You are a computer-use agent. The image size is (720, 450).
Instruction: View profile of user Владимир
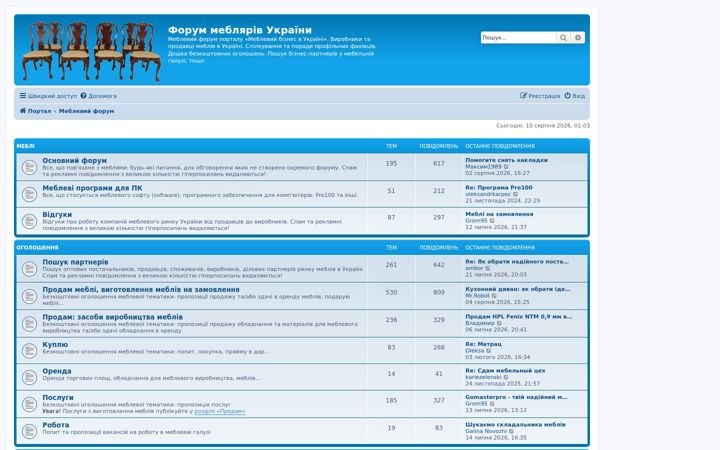coord(480,323)
